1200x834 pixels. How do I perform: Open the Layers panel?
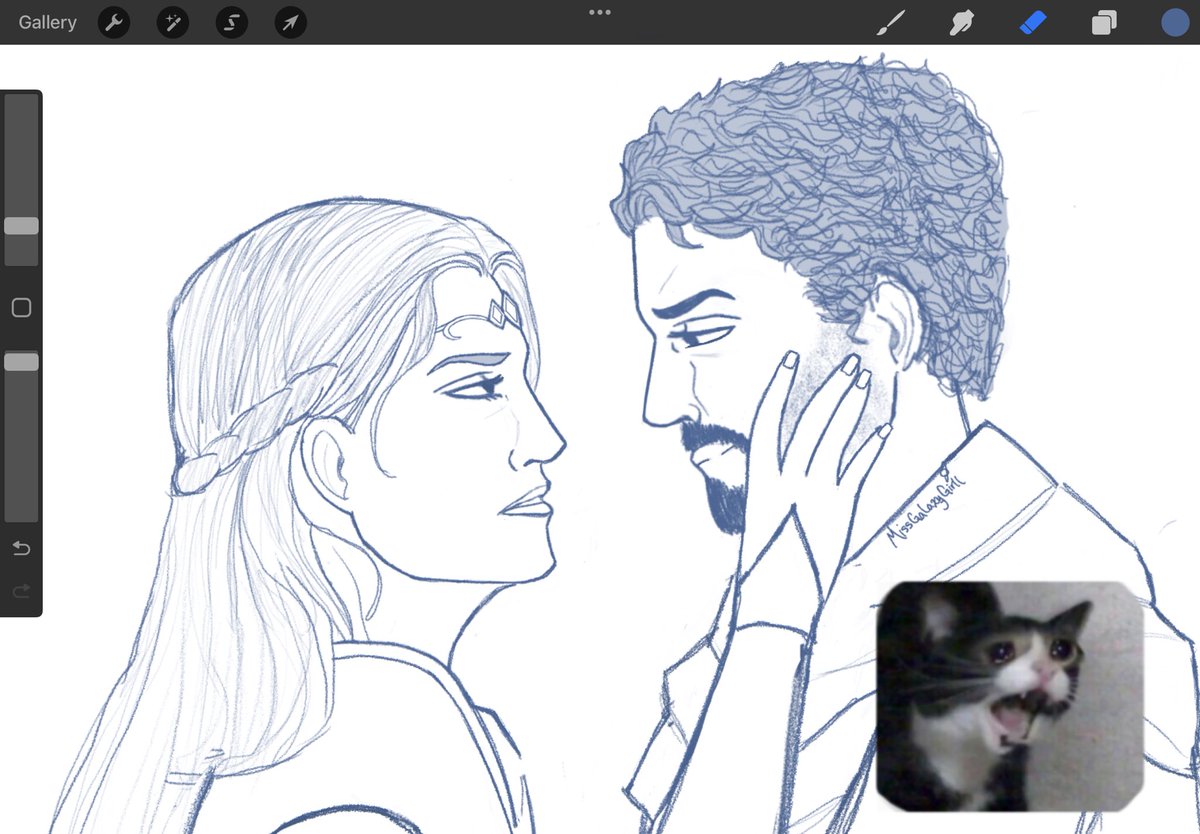click(x=1104, y=22)
